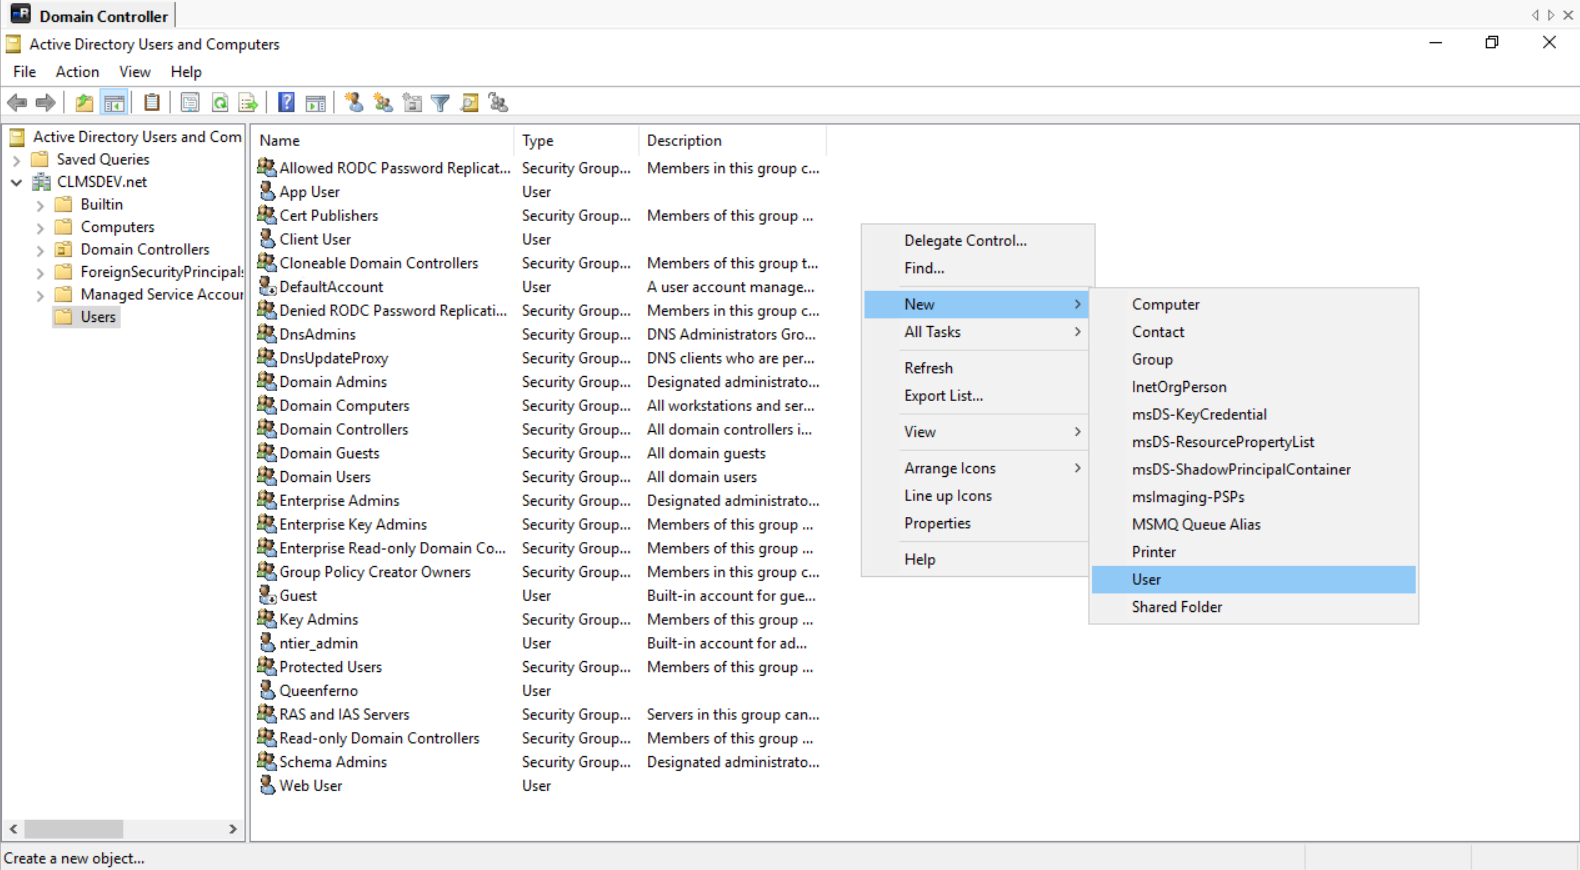Click the tree pane horizontal scrollbar thumb
This screenshot has width=1580, height=870.
(74, 829)
